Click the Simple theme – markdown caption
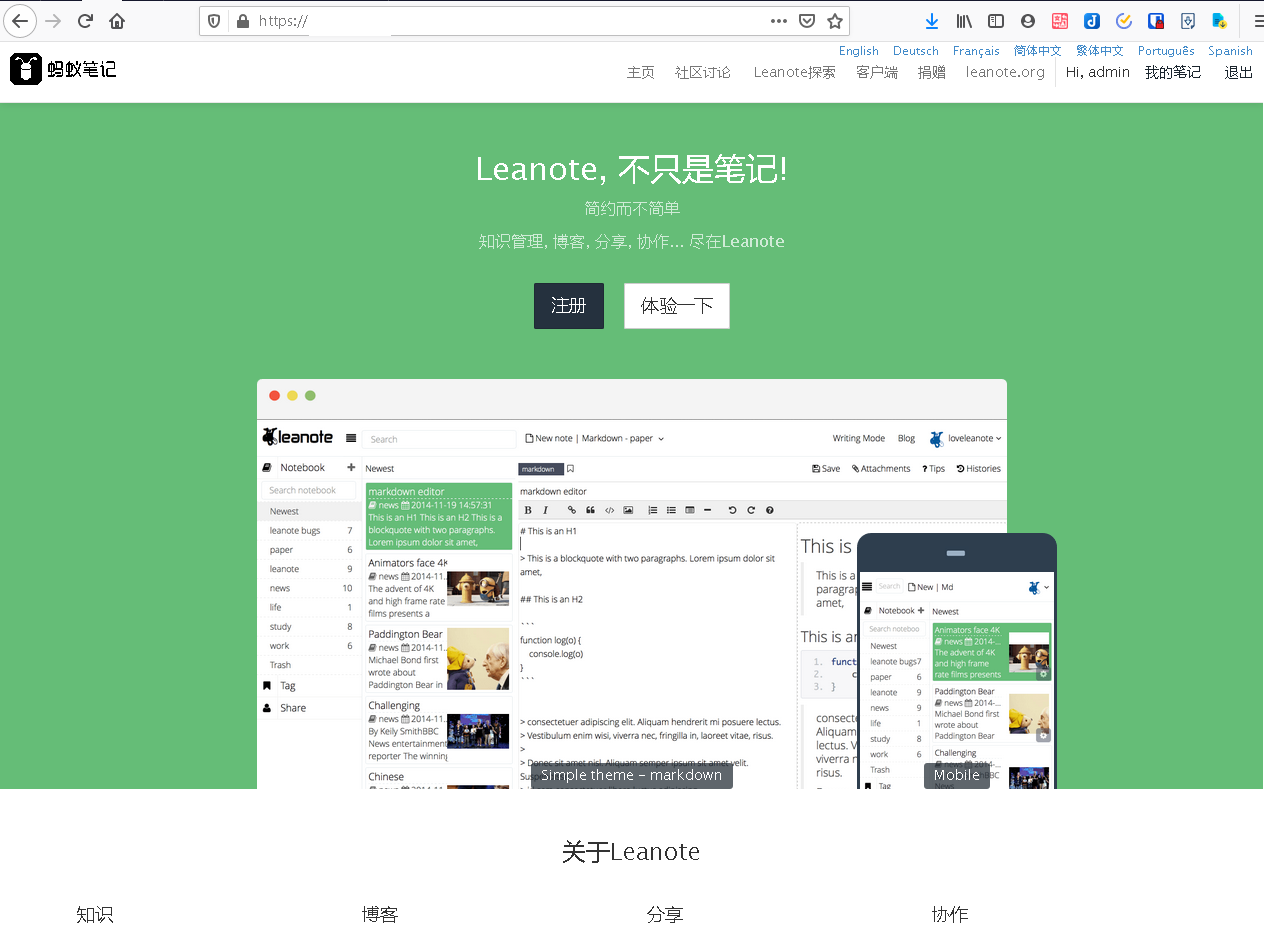Viewport: 1264px width, 932px height. pyautogui.click(x=631, y=776)
